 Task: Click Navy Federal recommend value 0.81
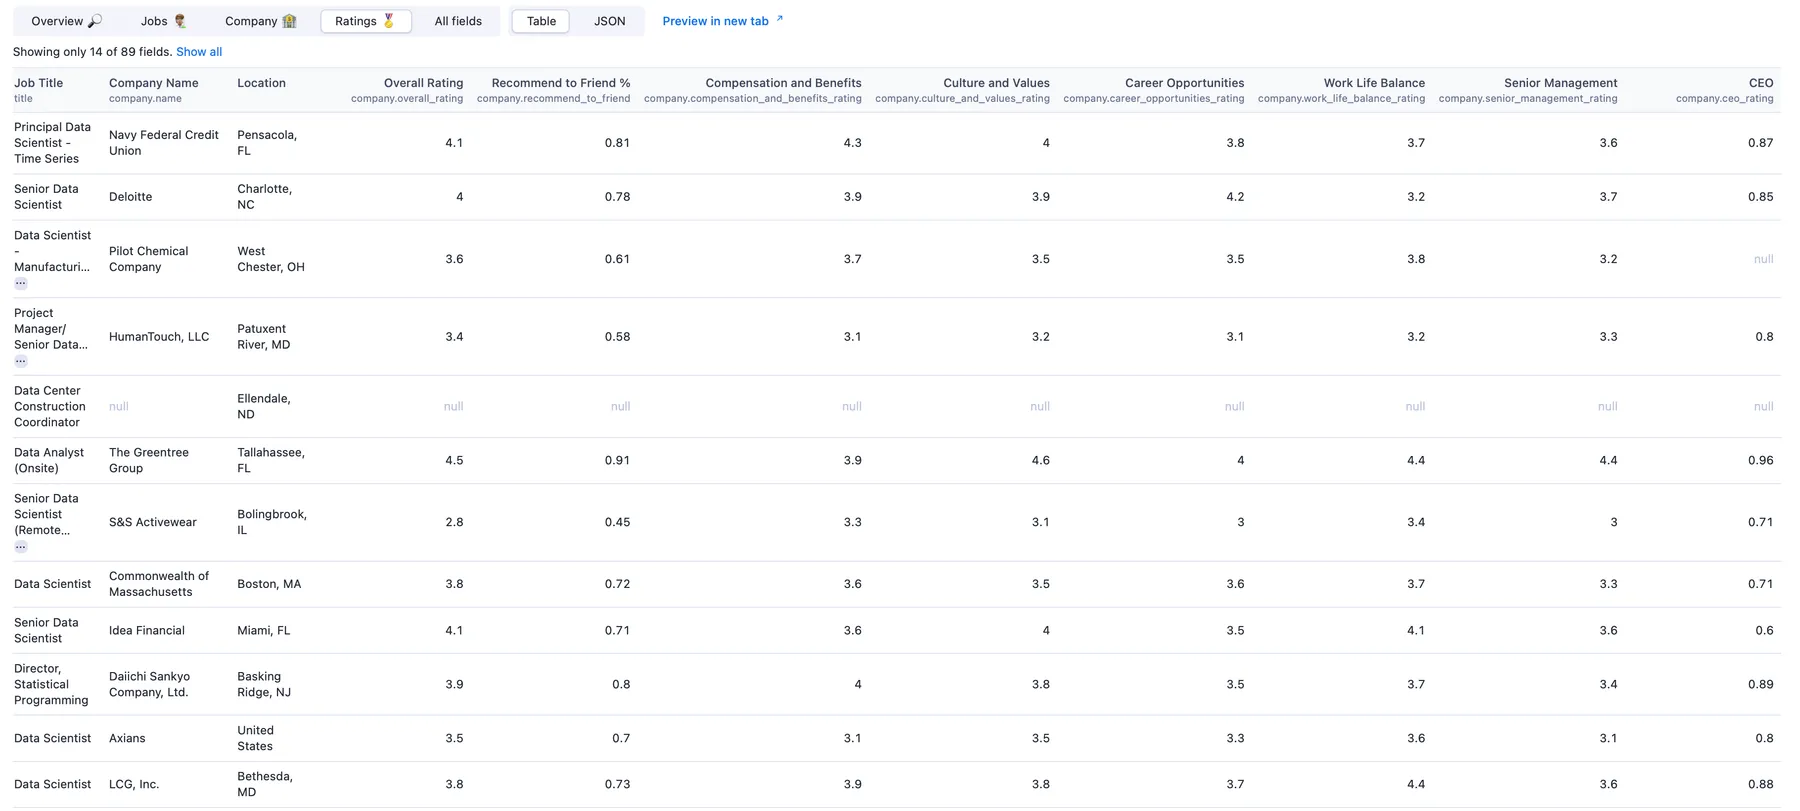pyautogui.click(x=617, y=143)
